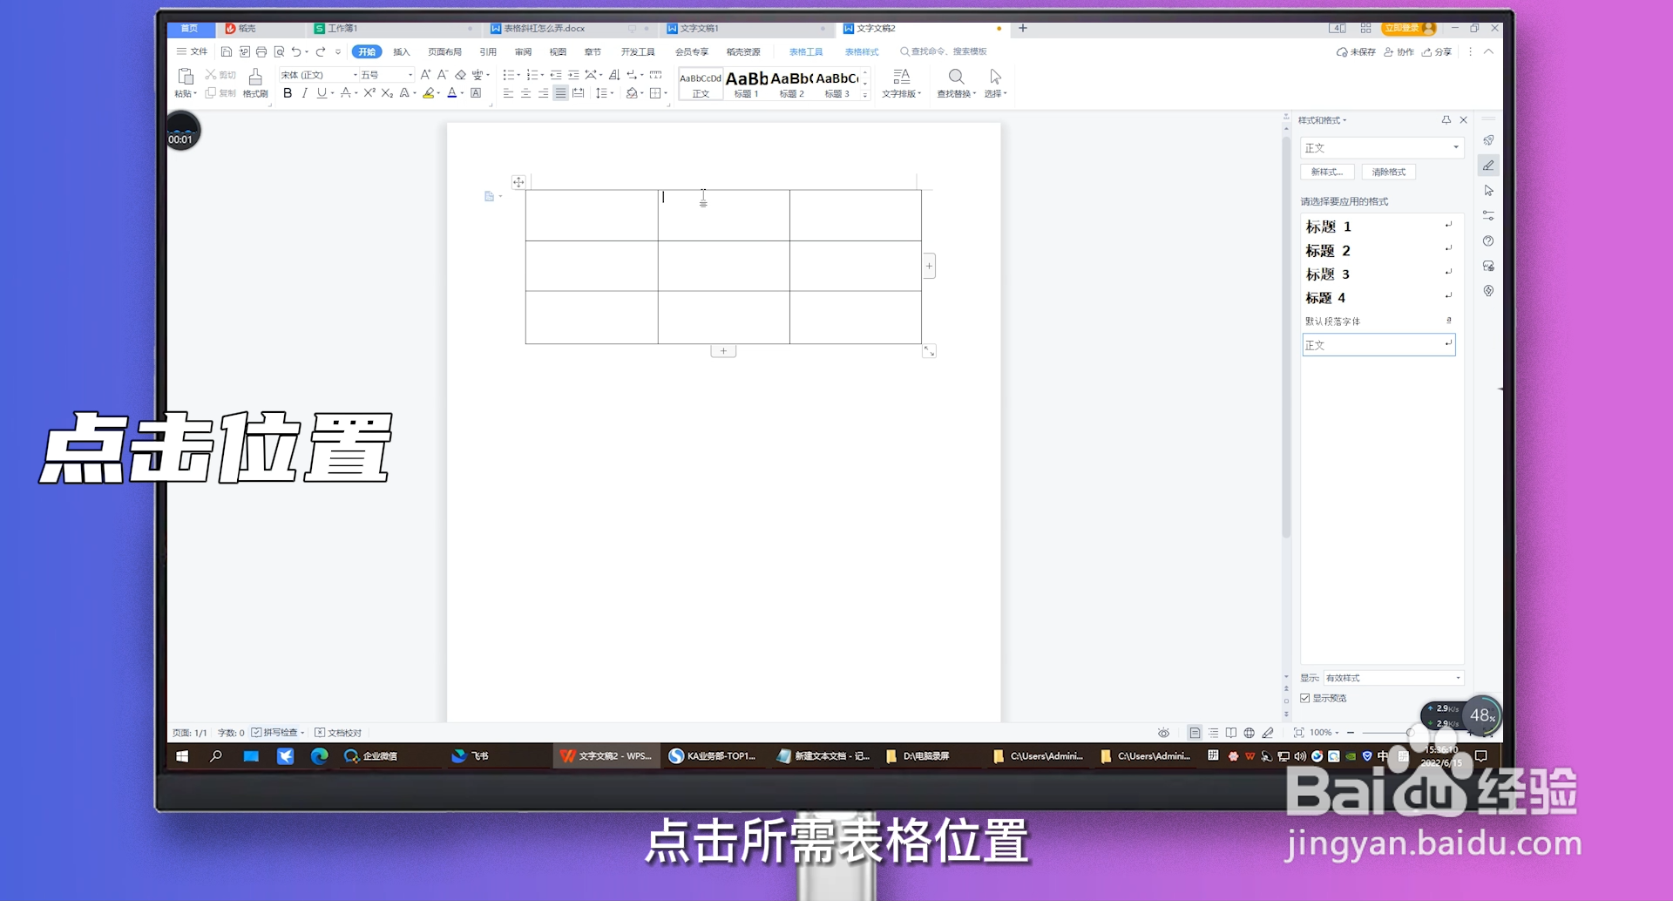The height and width of the screenshot is (901, 1673).
Task: Click the Clear formatting eraser icon
Action: click(x=460, y=75)
